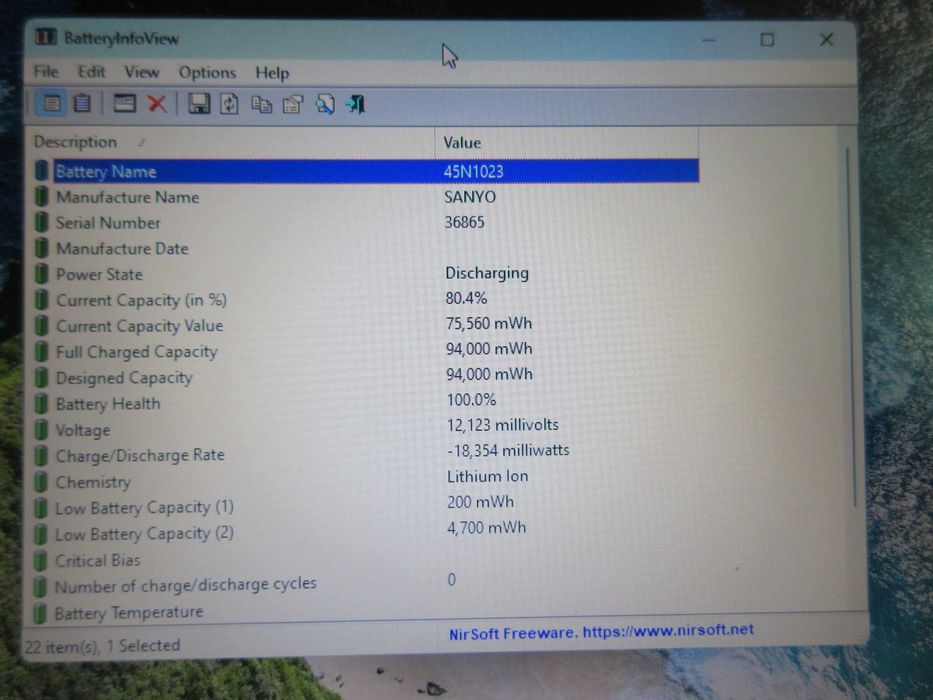
Task: Select the Battery Name row label
Action: [x=106, y=171]
